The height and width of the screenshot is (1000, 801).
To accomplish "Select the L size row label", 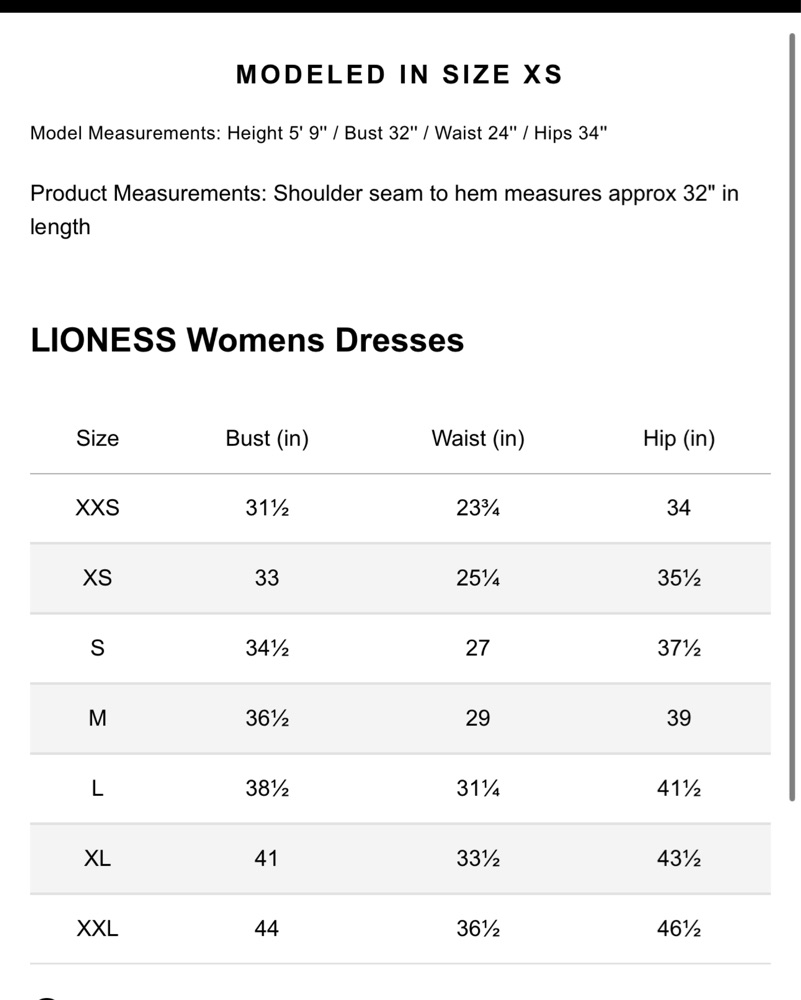I will [98, 788].
